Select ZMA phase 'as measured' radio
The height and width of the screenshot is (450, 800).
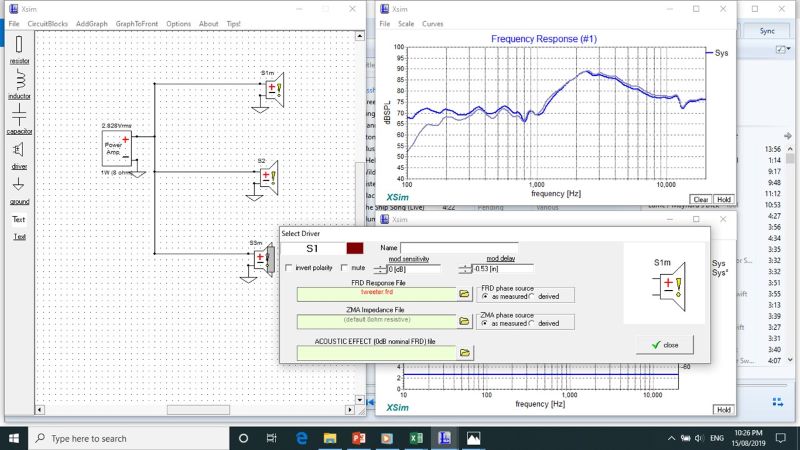[x=485, y=323]
